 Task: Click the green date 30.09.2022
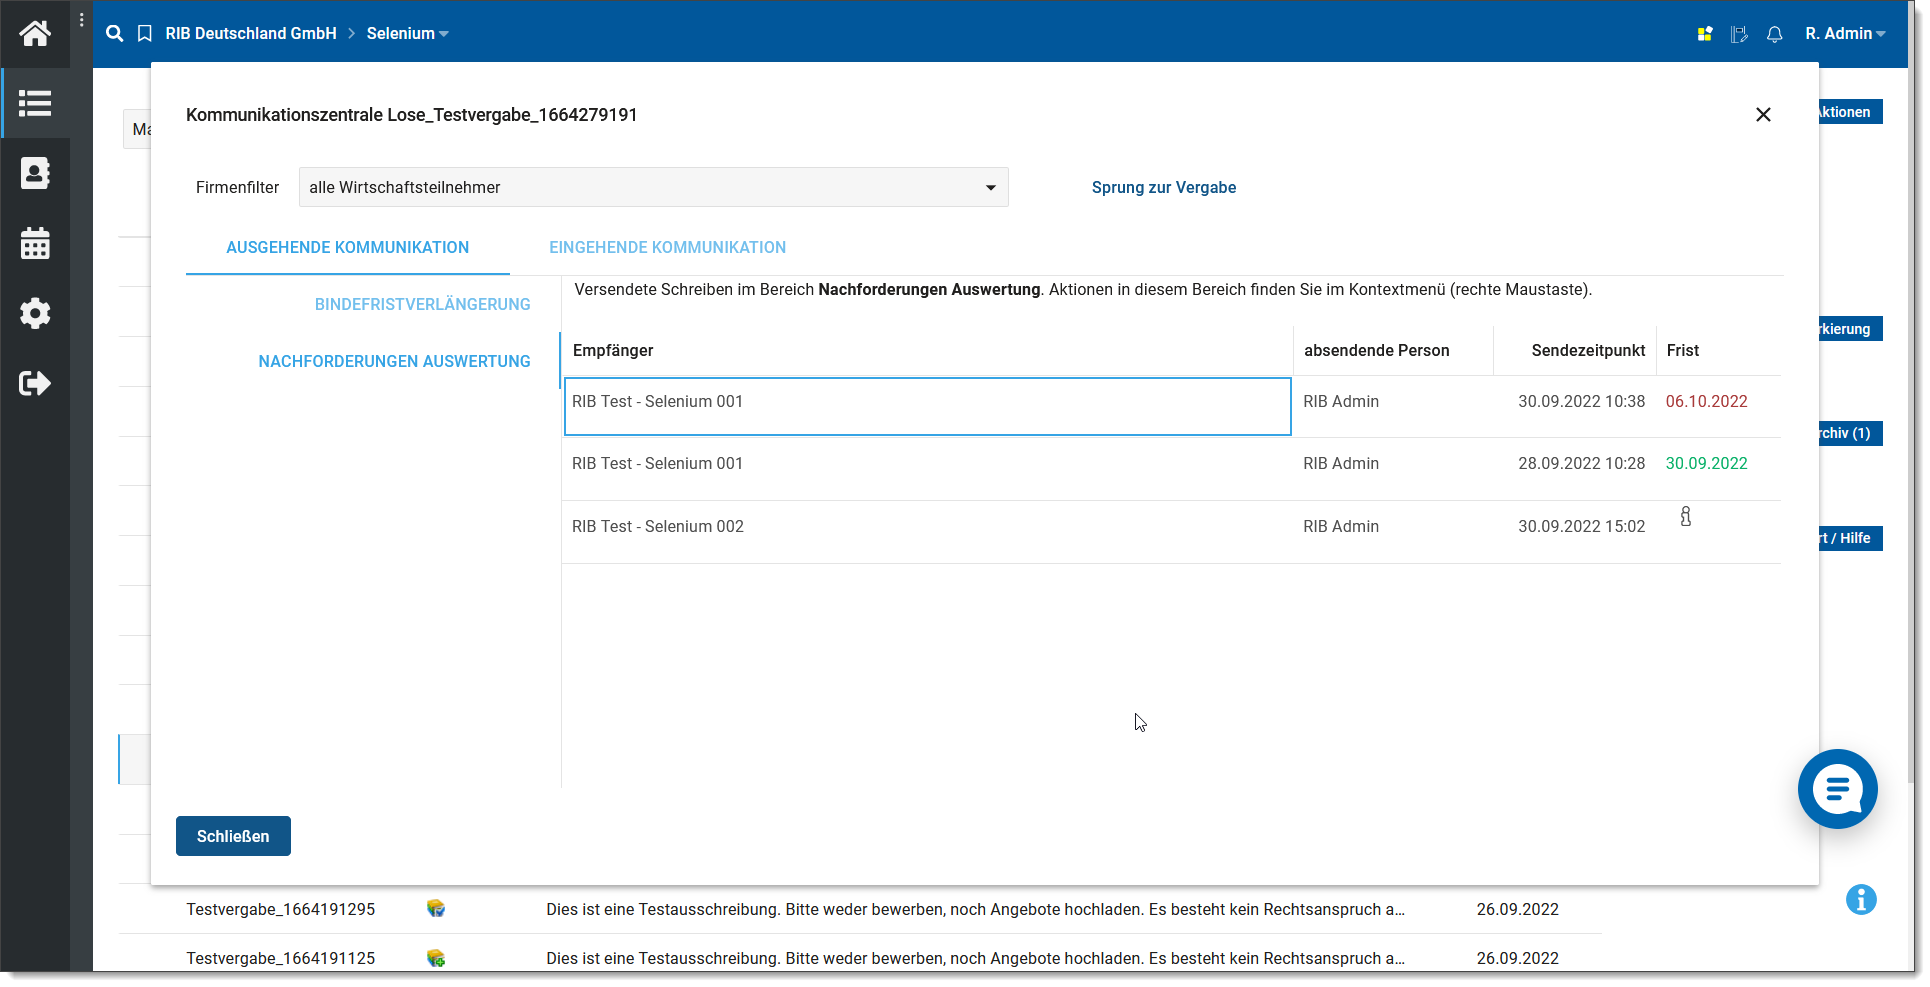pos(1706,463)
